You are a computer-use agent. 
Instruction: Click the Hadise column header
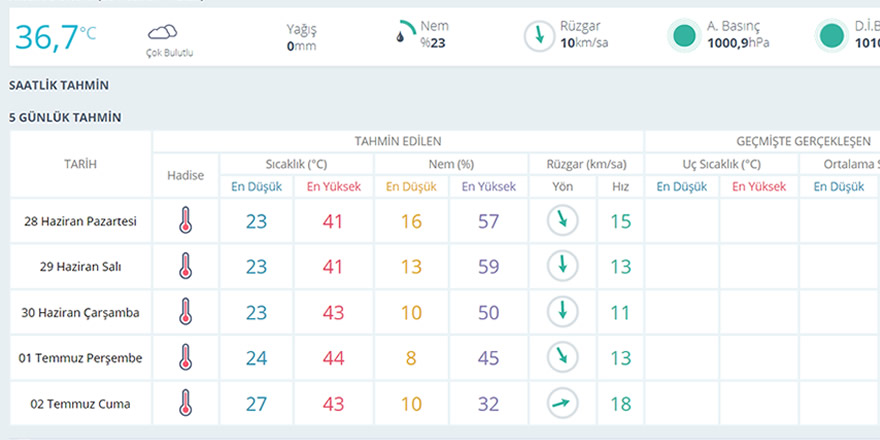[x=185, y=175]
